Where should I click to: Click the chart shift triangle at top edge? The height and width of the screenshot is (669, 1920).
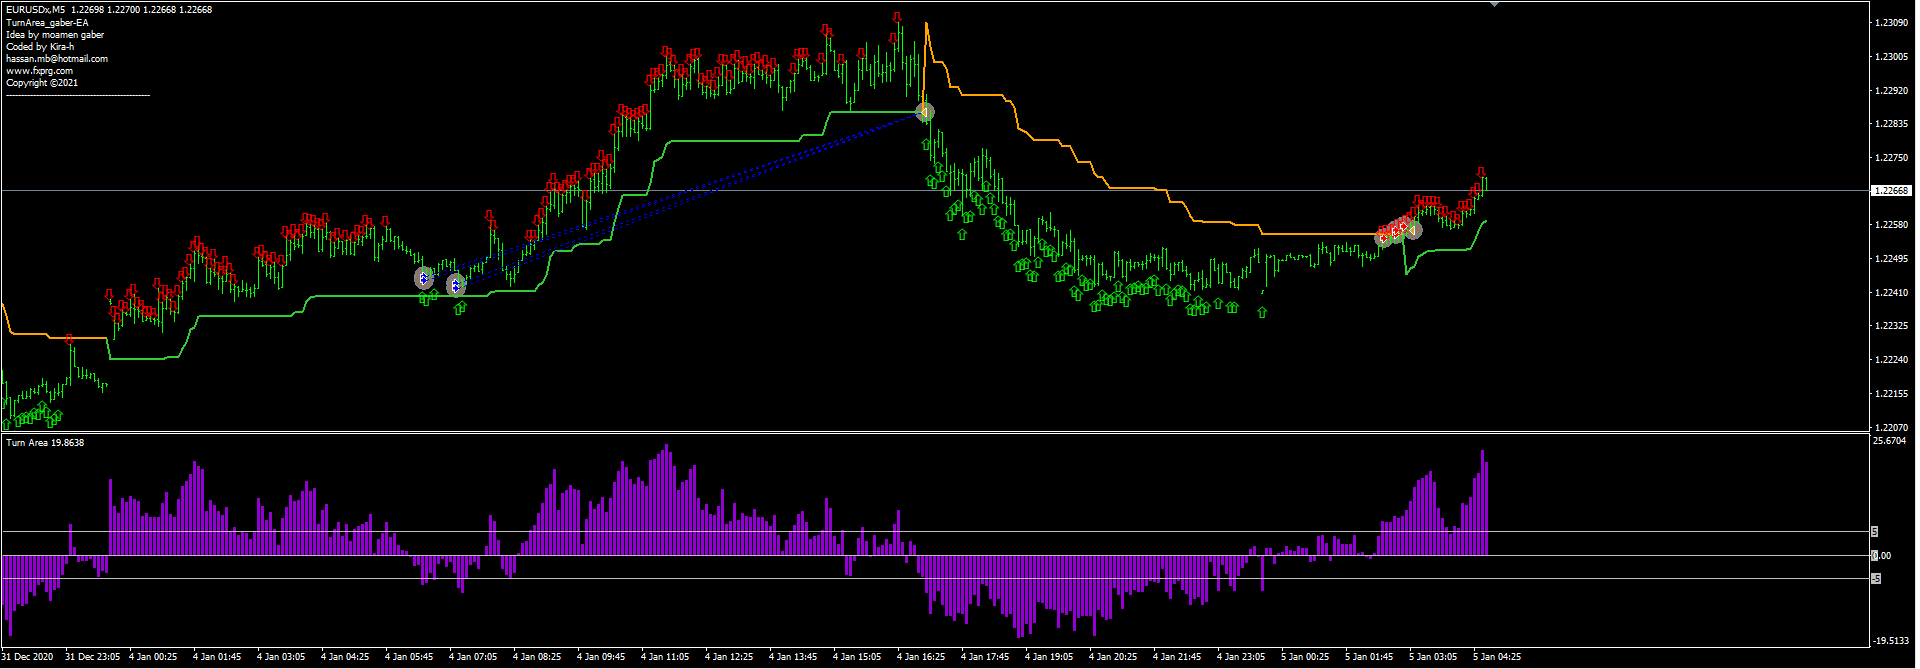click(1494, 4)
